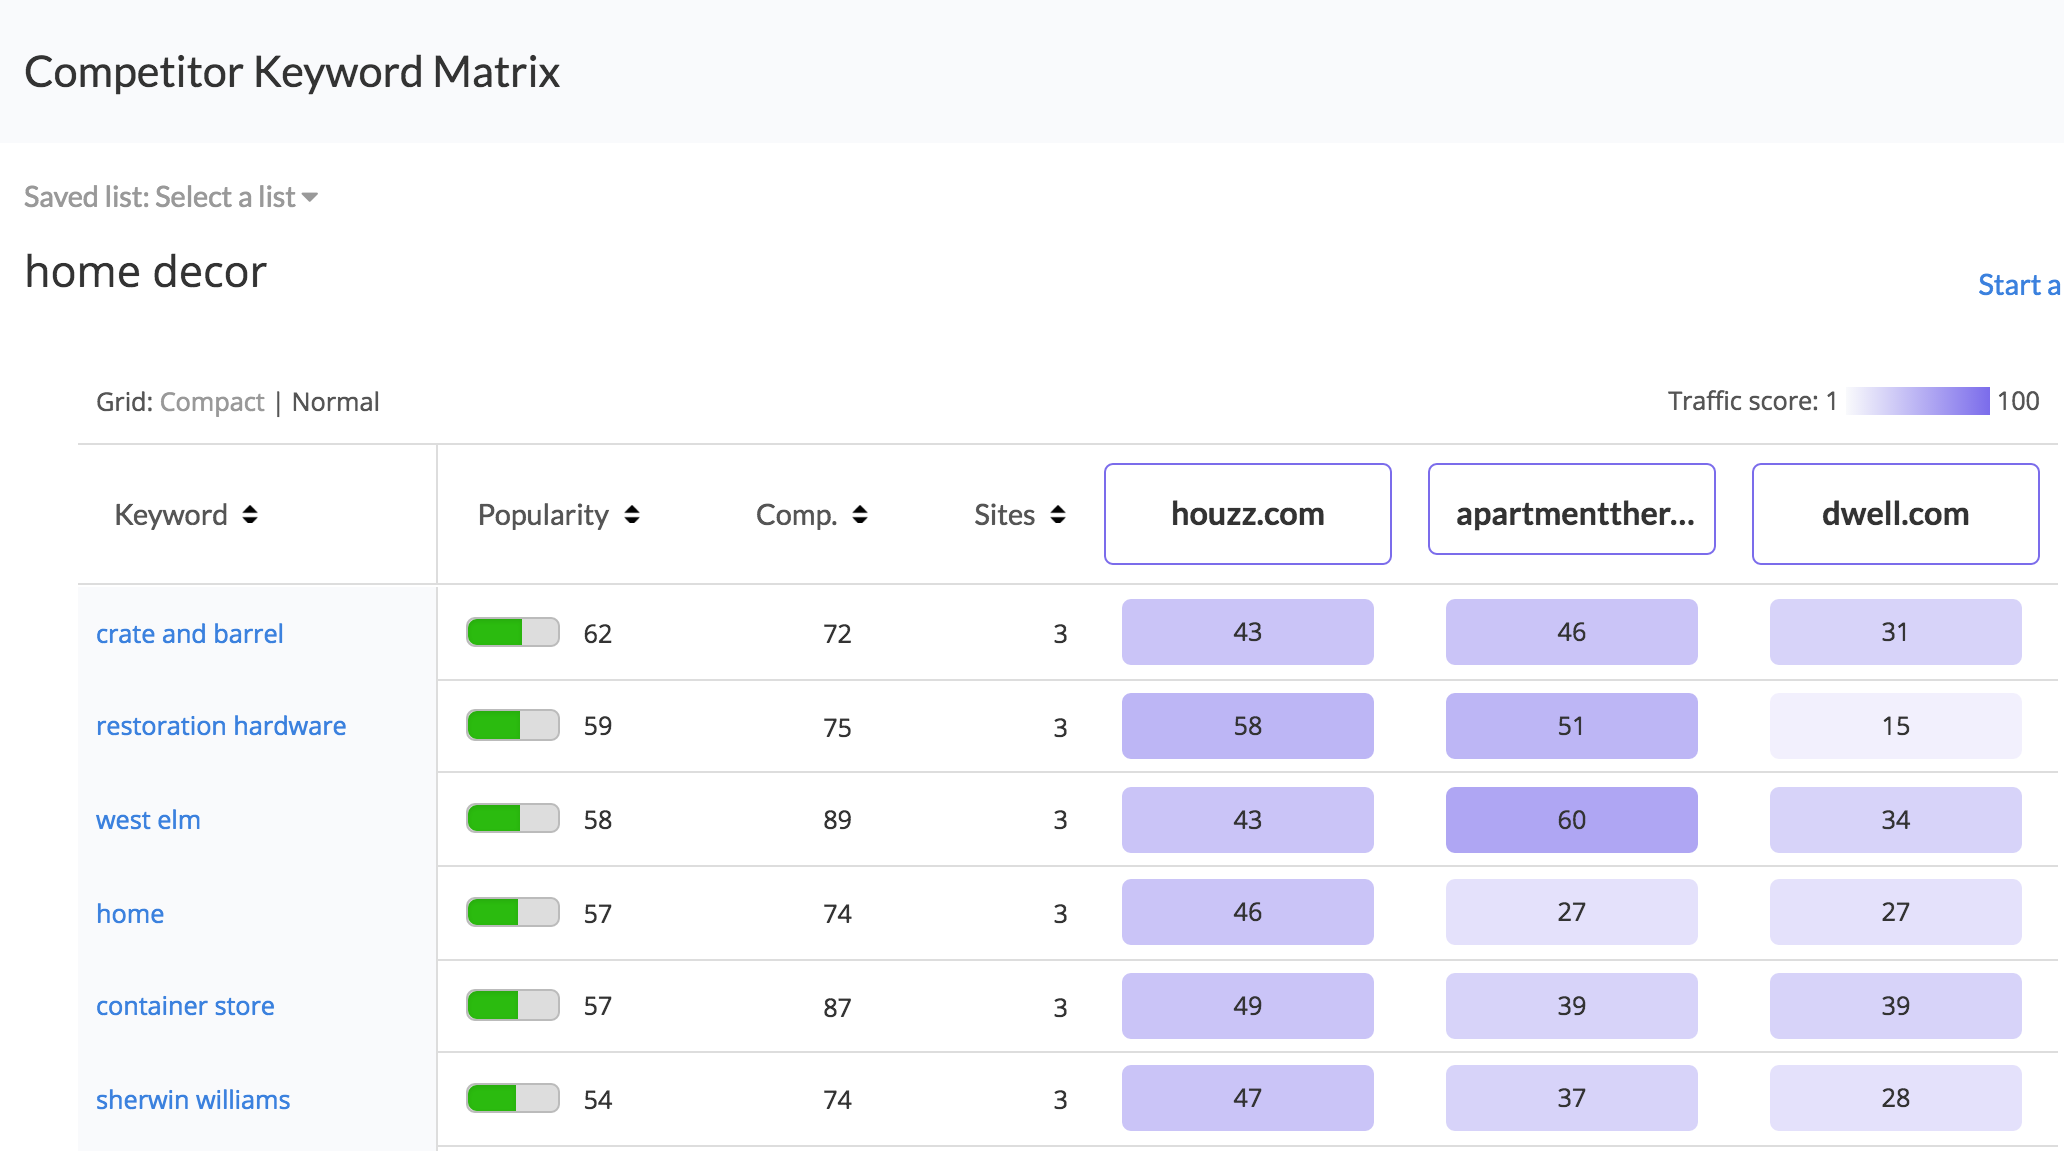The image size is (2064, 1151).
Task: Open the home keyword link
Action: pos(130,914)
